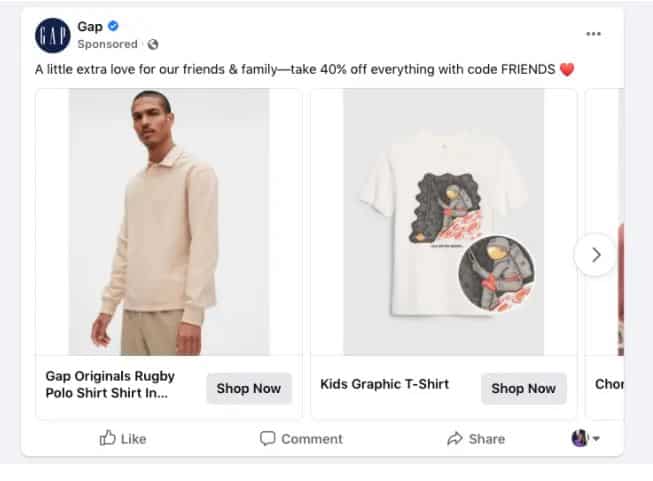Click the Gap Originals Rugby Polo title
653x481 pixels.
[x=110, y=384]
